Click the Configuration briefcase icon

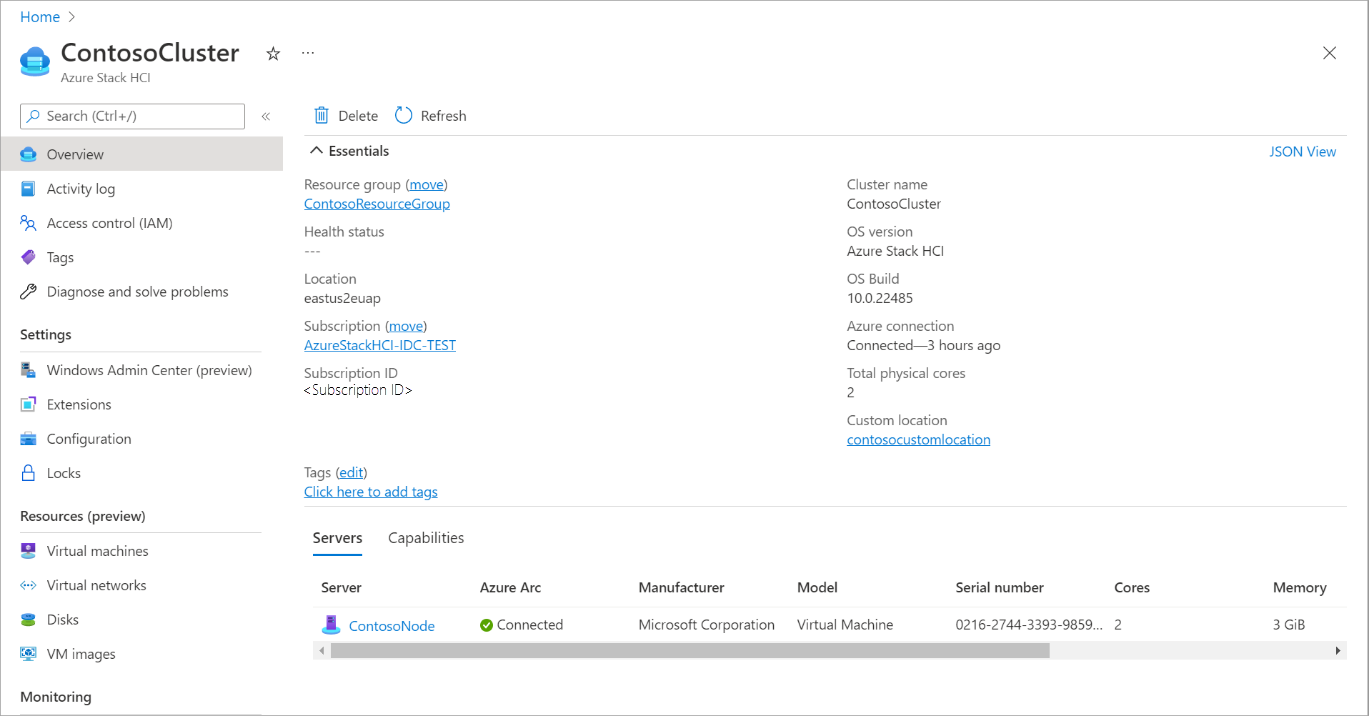[28, 439]
